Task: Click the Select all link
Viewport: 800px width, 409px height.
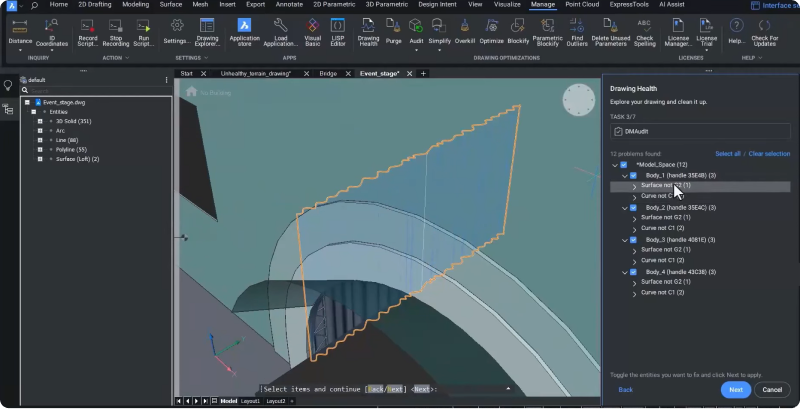Action: [x=727, y=154]
